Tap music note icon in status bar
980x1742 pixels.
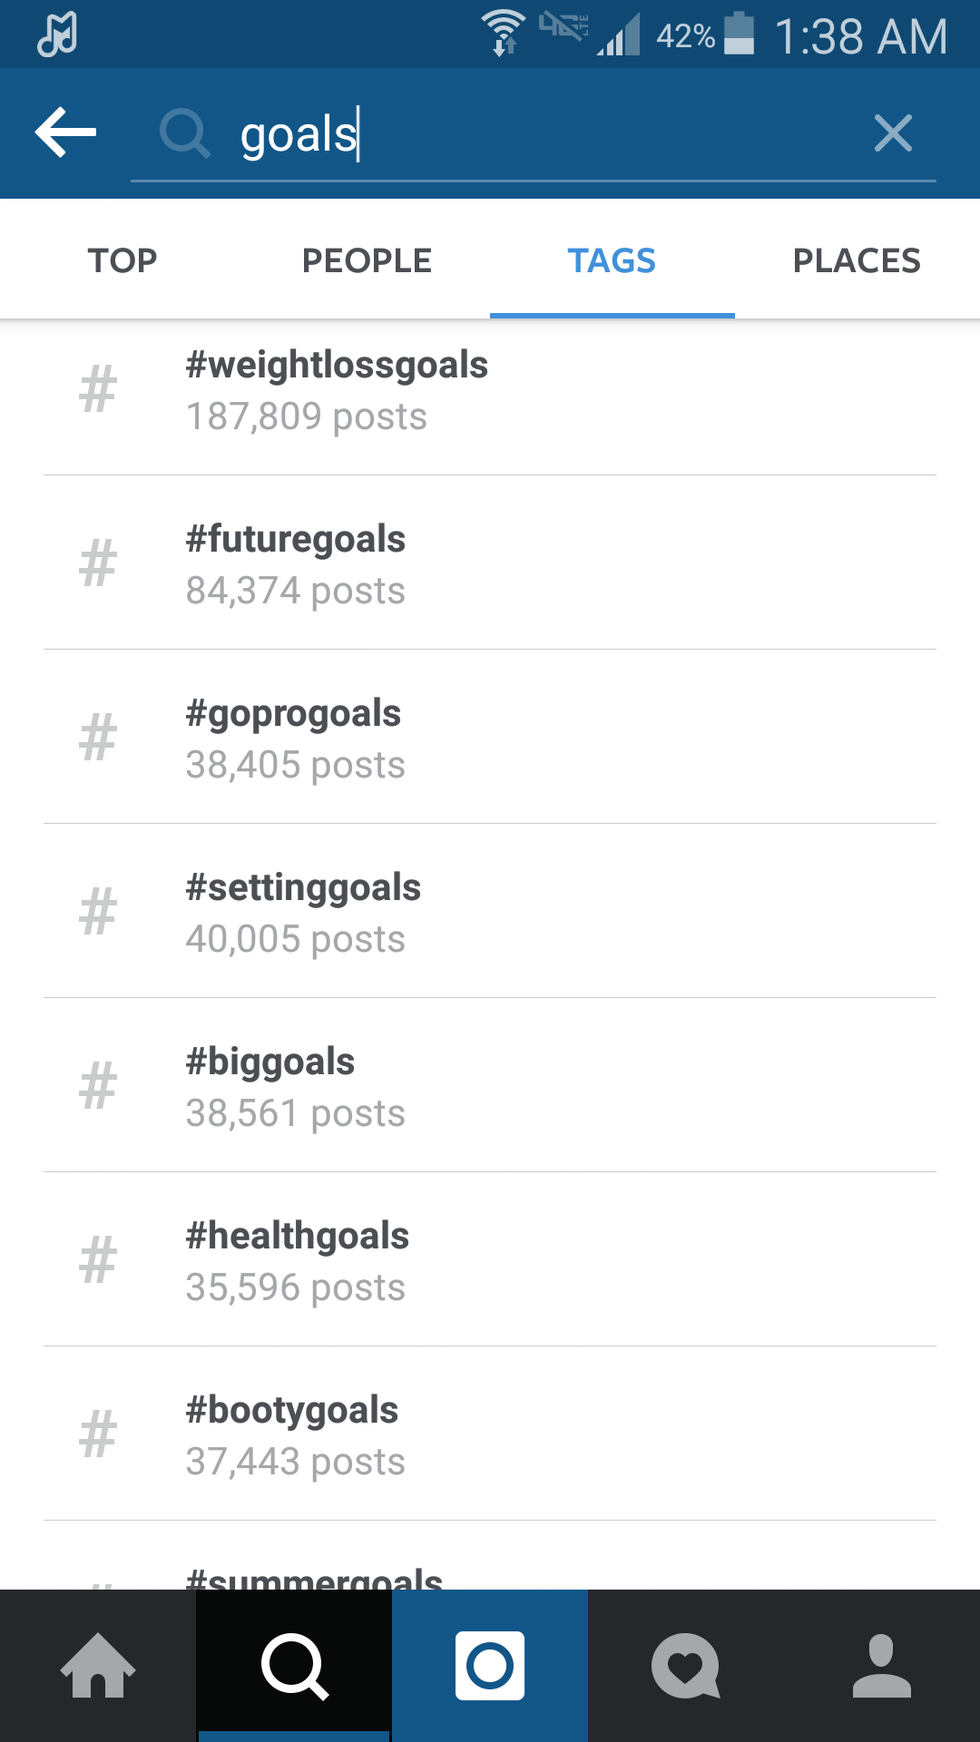pos(57,34)
